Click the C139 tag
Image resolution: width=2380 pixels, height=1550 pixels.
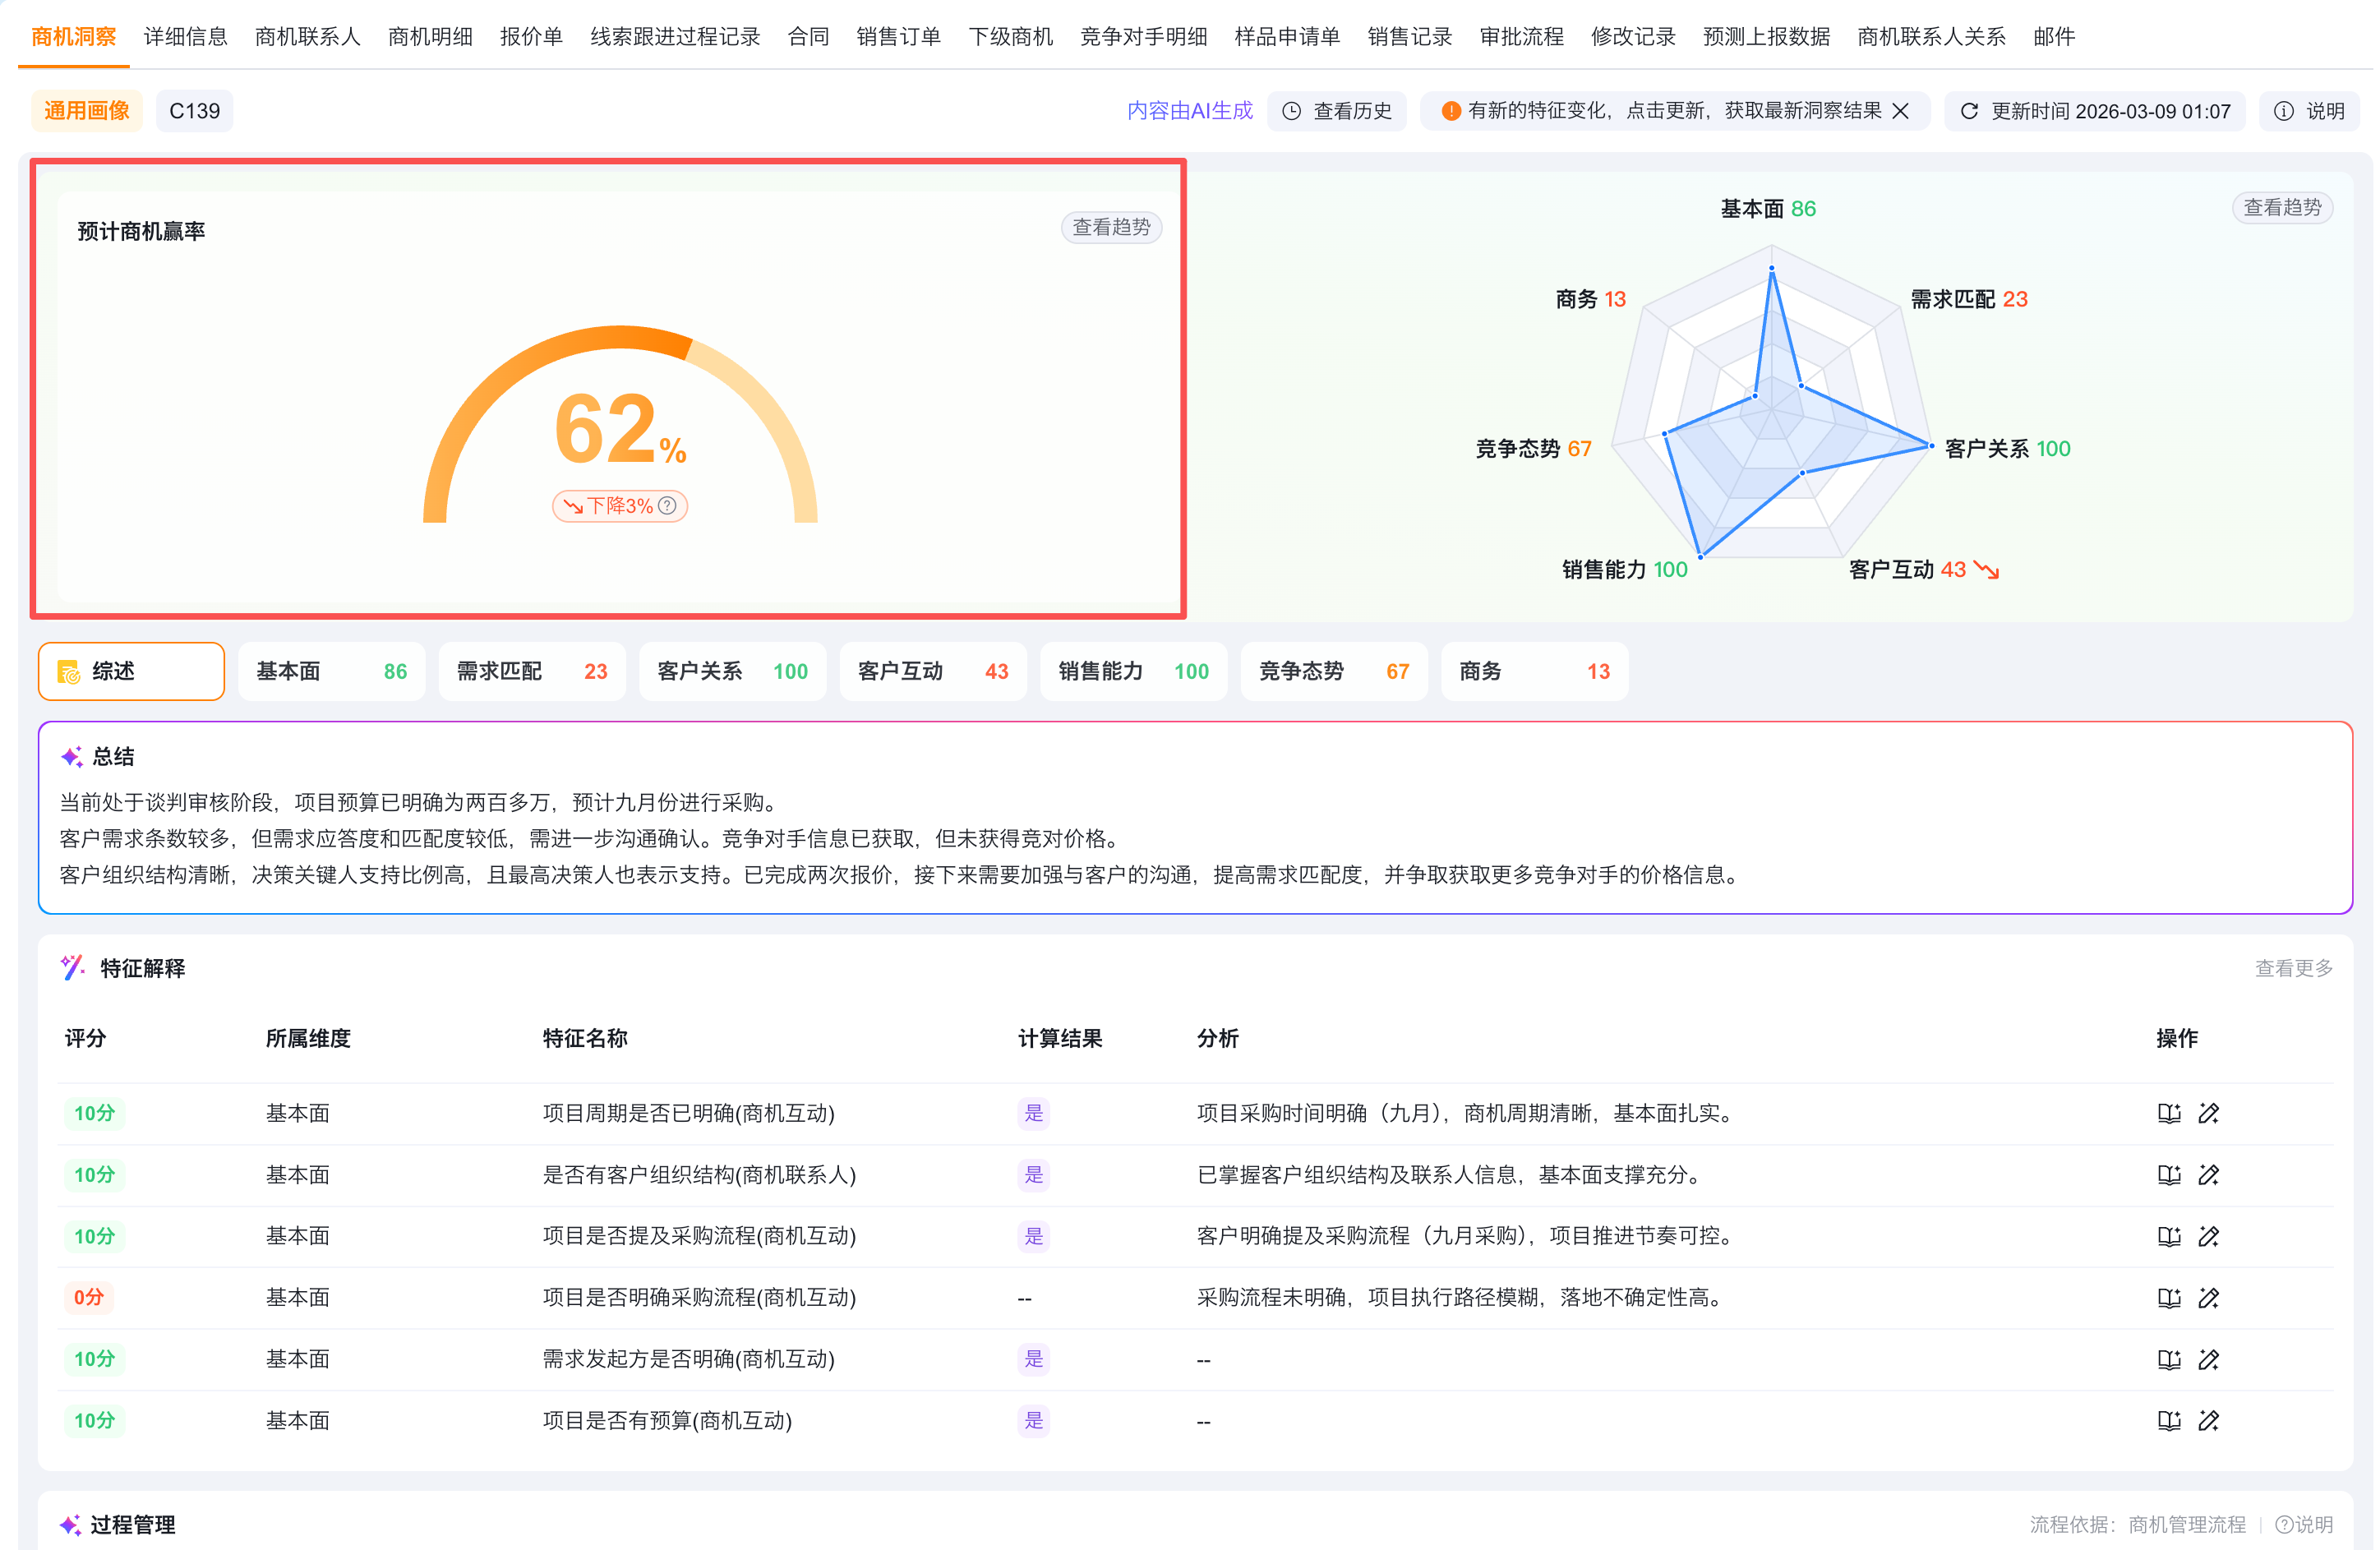pyautogui.click(x=194, y=111)
